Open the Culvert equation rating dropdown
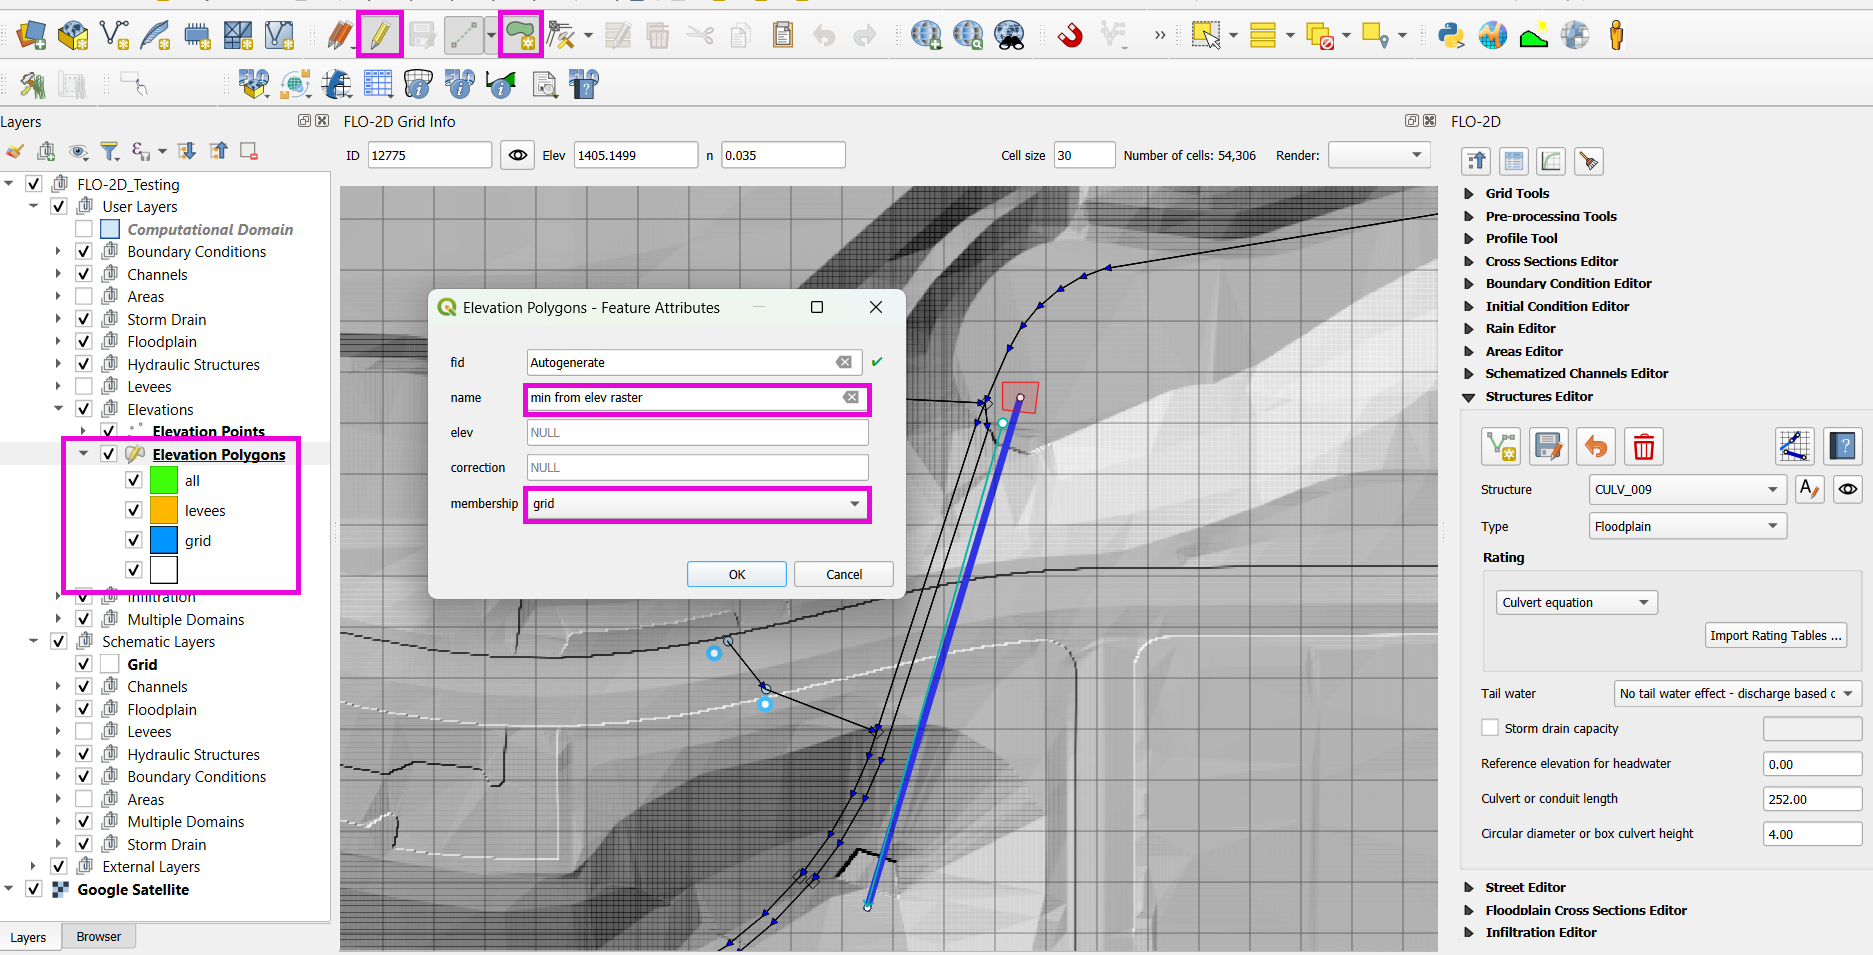This screenshot has height=955, width=1873. [x=1575, y=602]
